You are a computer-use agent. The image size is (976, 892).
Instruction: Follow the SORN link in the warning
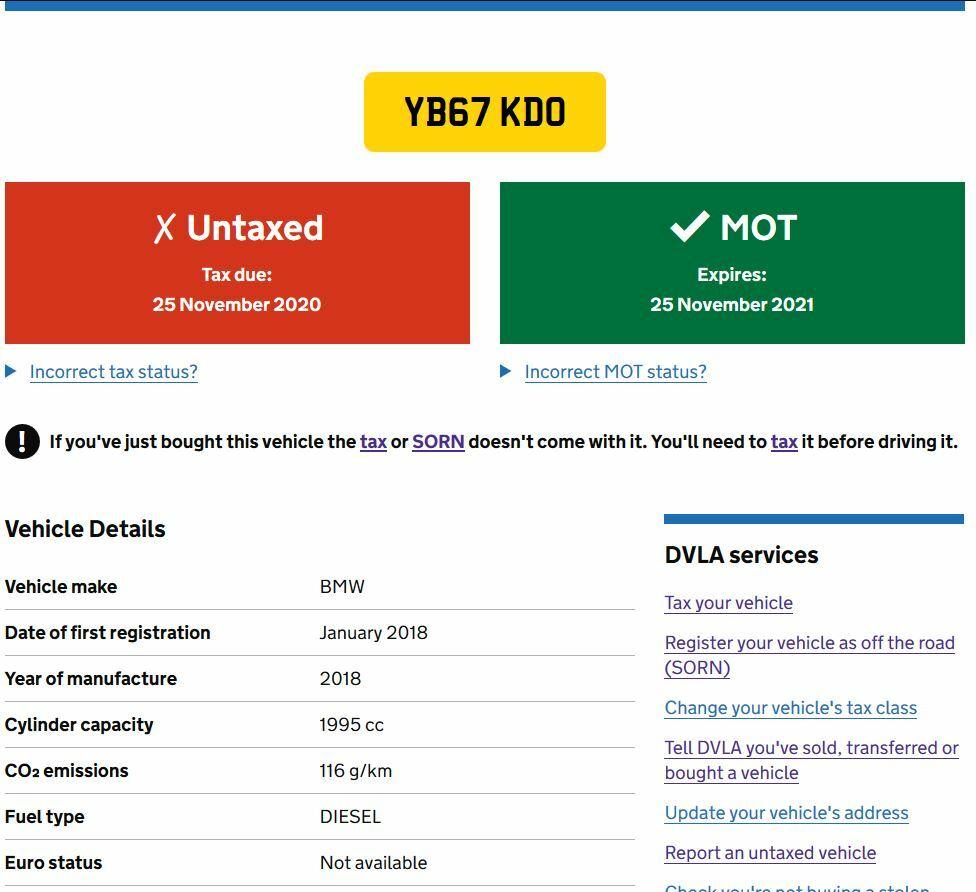[438, 442]
